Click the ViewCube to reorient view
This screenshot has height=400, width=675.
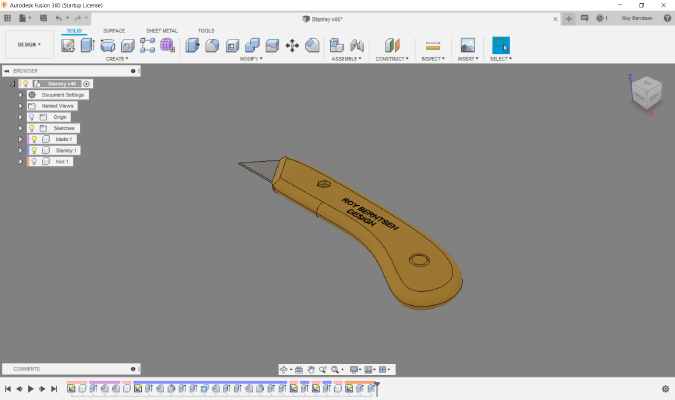click(646, 93)
